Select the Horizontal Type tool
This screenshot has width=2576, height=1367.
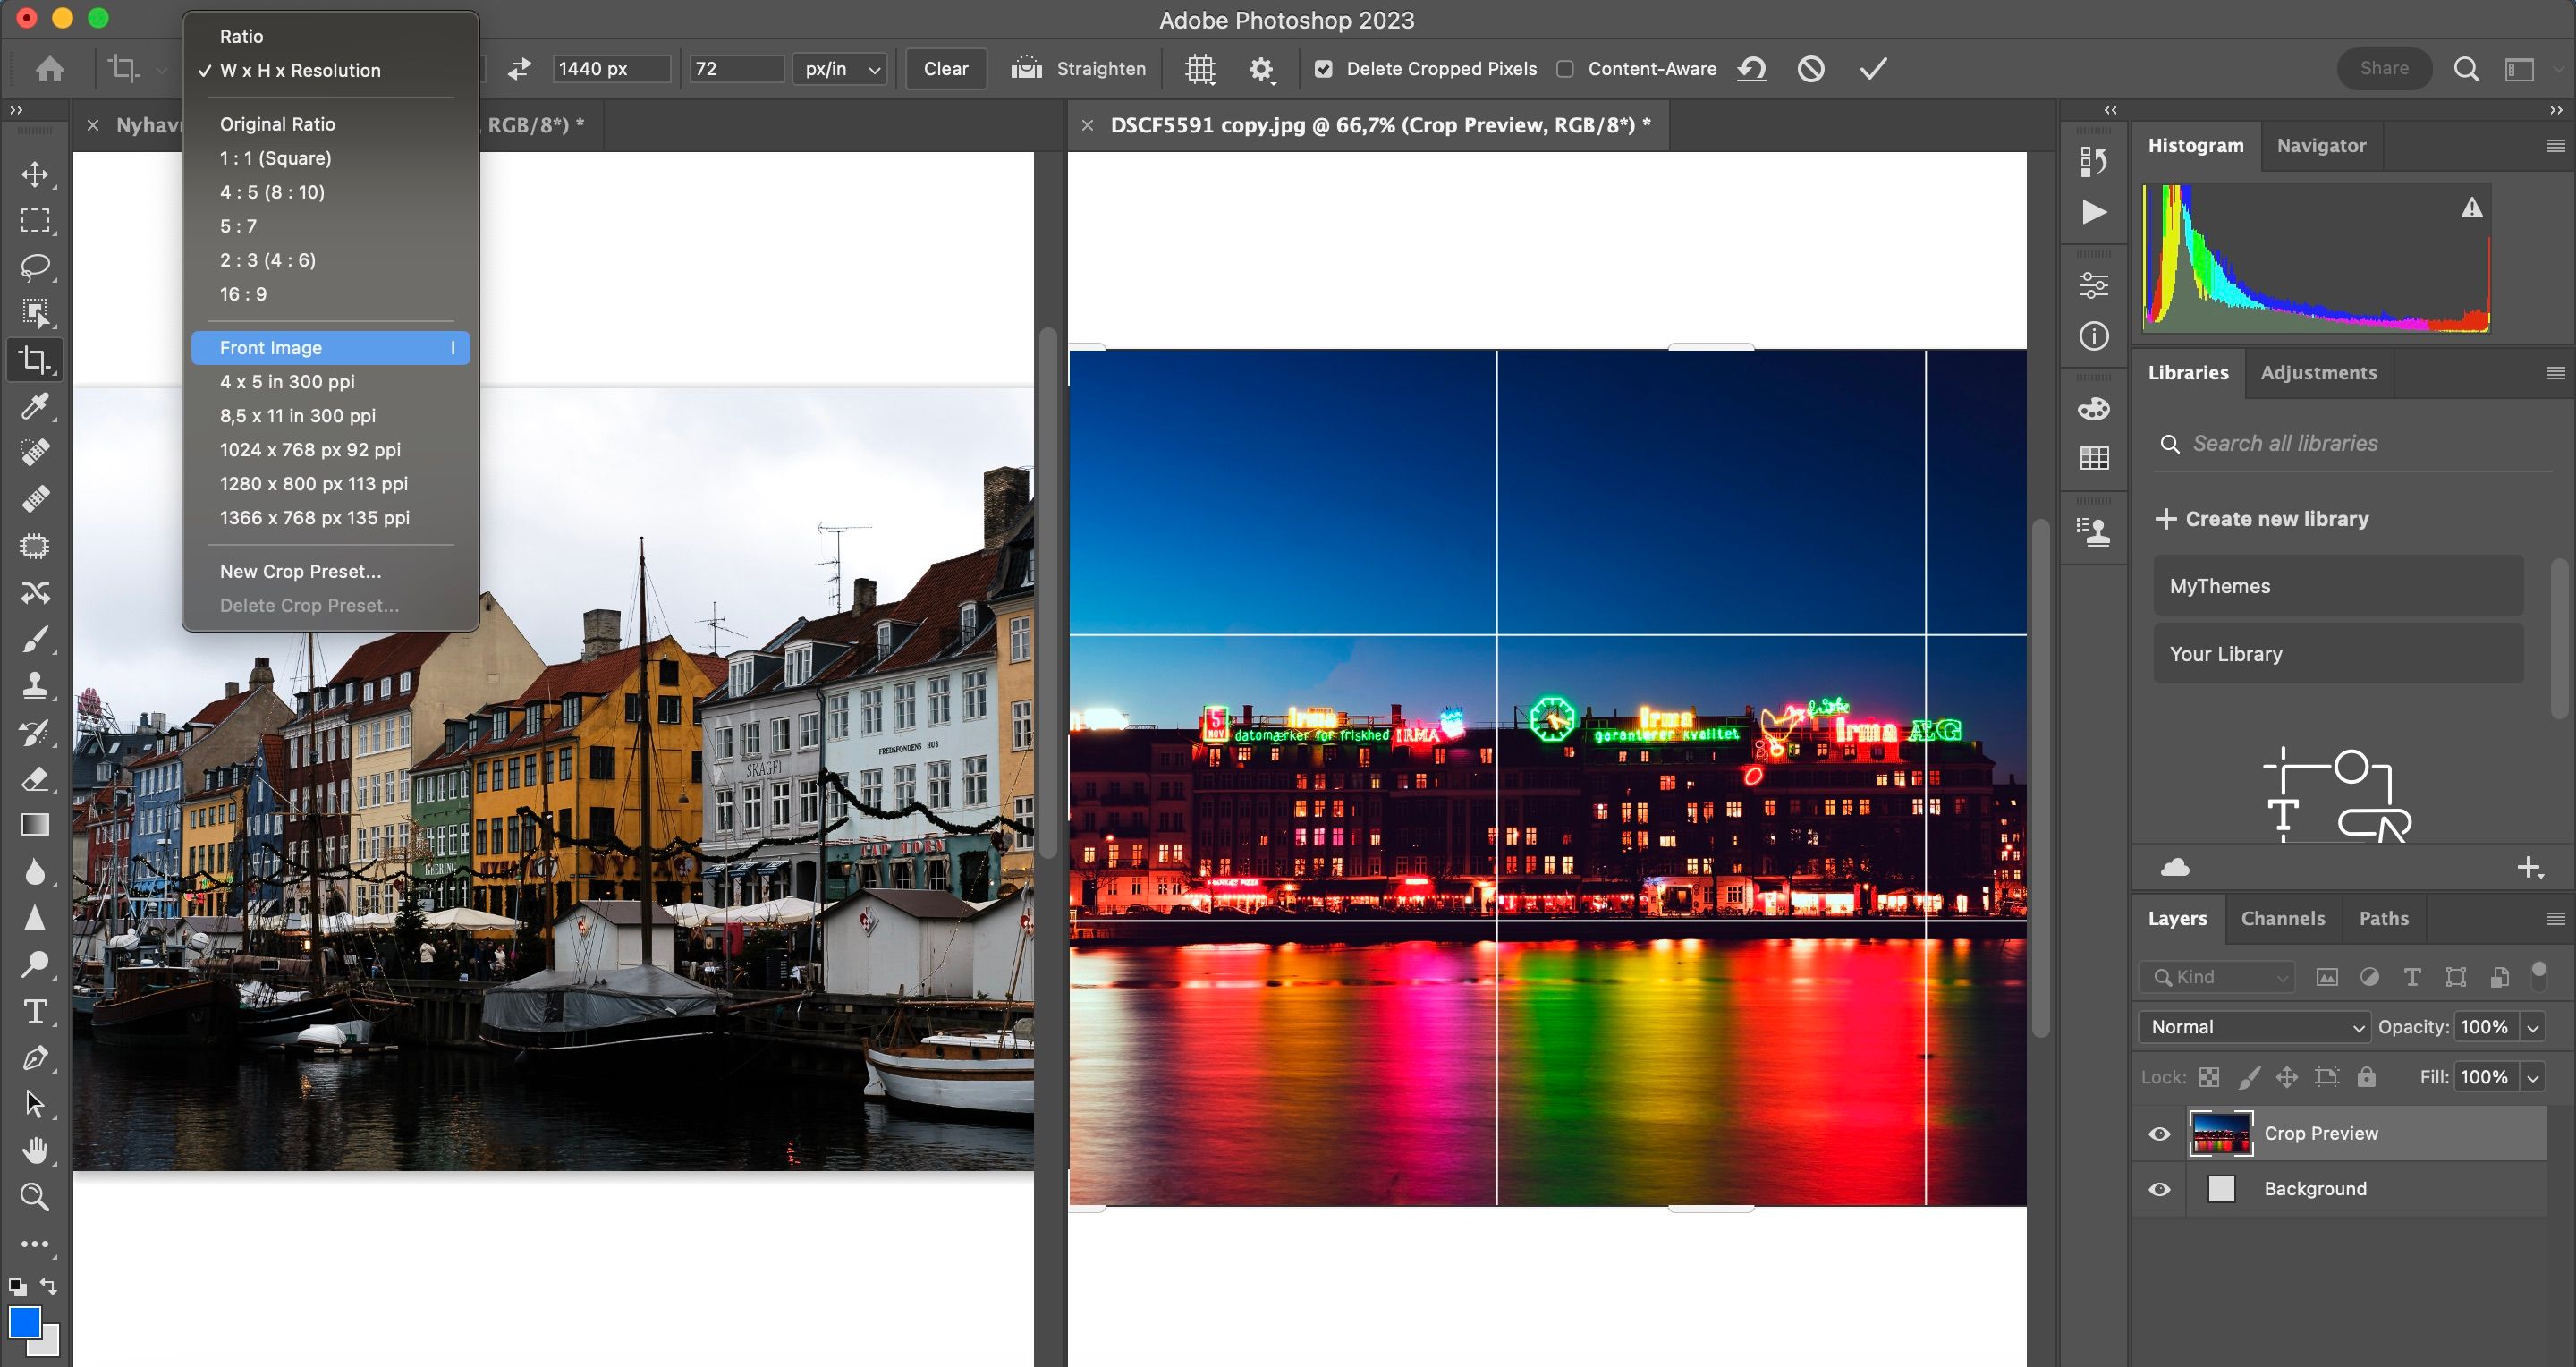click(35, 1012)
